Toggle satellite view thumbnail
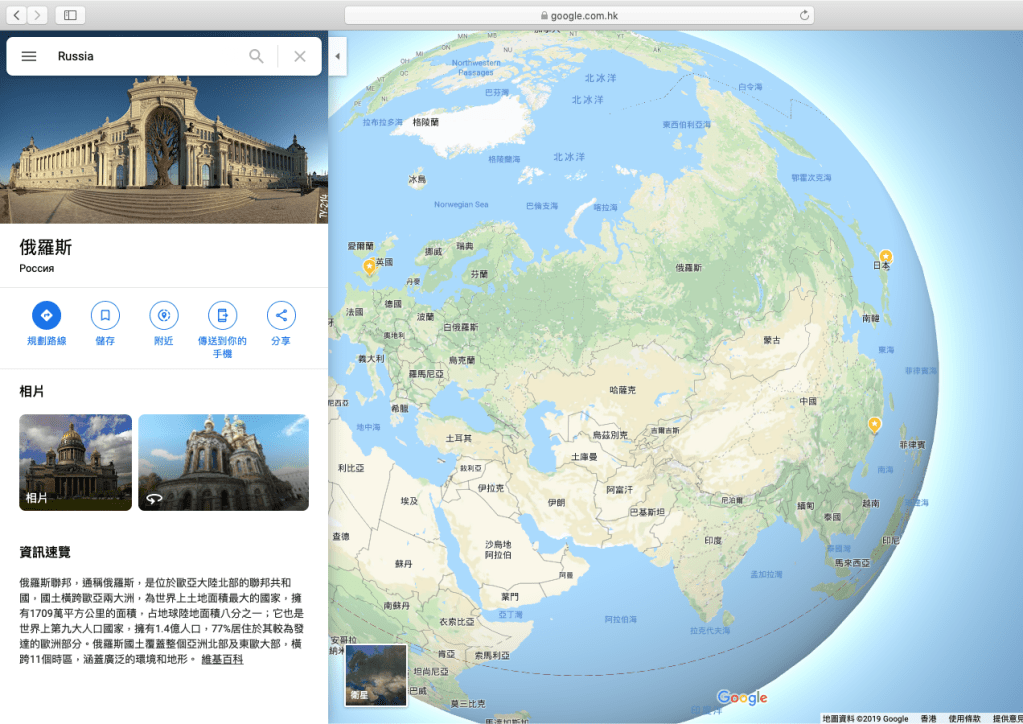The image size is (1023, 724). click(376, 675)
